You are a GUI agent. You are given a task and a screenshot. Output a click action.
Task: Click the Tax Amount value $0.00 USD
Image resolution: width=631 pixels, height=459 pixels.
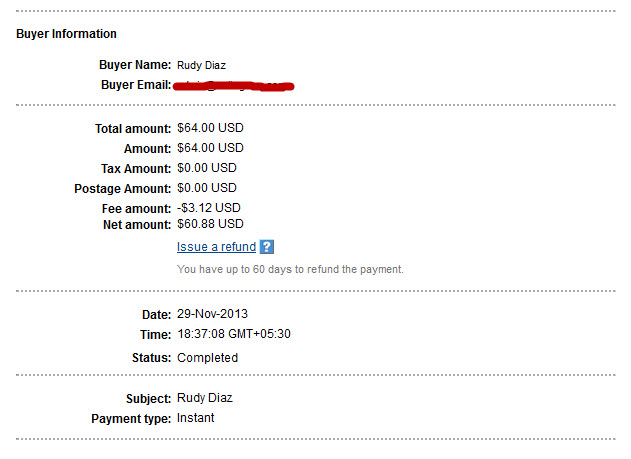[x=207, y=168]
